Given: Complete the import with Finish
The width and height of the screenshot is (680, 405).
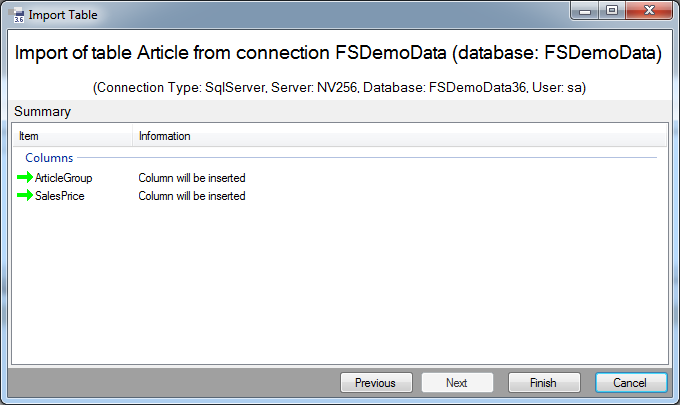Looking at the screenshot, I should pos(544,383).
